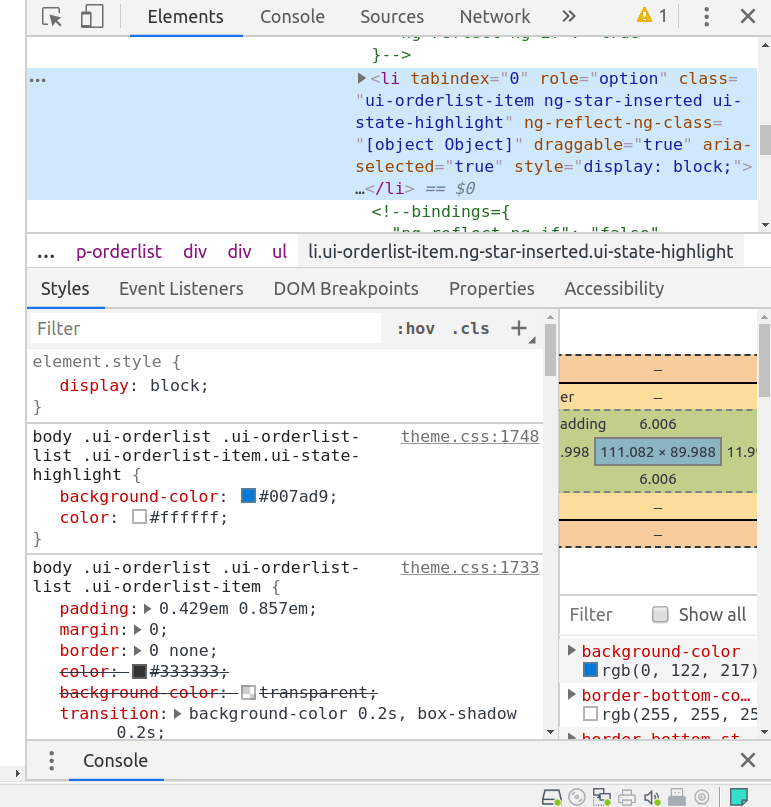Select the li.ui-orderlist-item breadcrumb
This screenshot has height=807, width=771.
[520, 252]
